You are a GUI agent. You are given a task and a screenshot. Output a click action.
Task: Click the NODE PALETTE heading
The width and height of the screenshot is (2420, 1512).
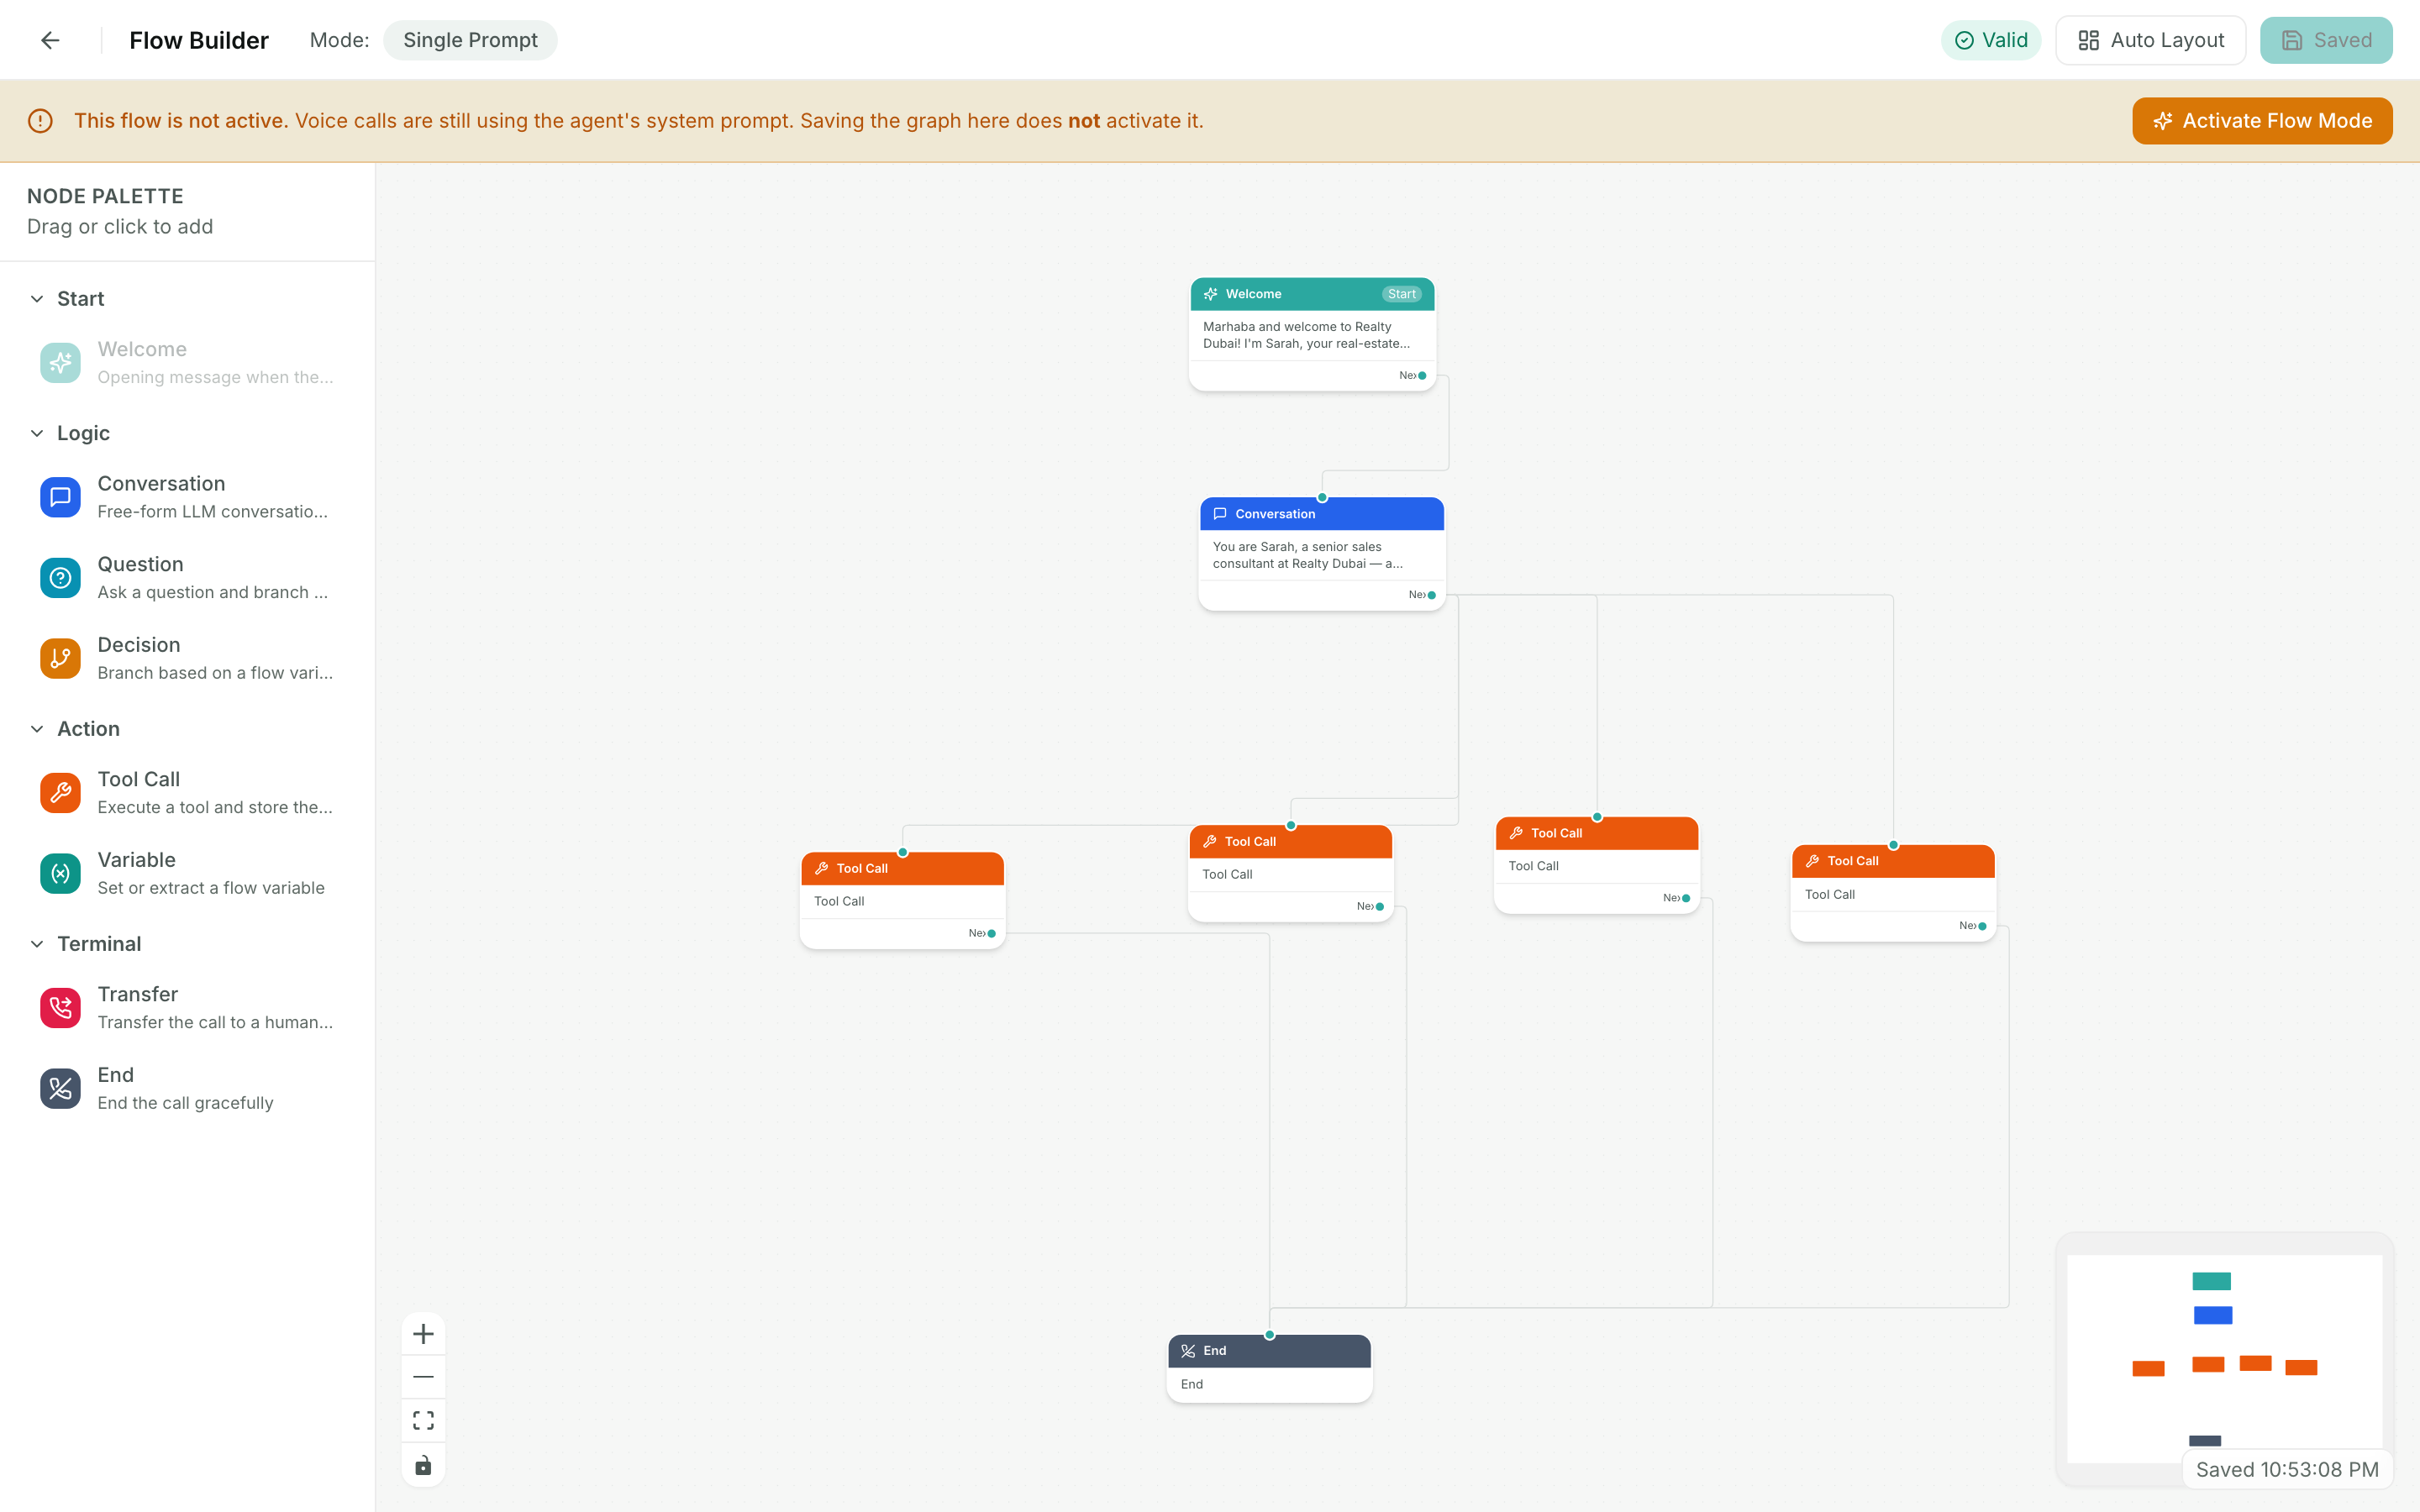click(x=105, y=196)
